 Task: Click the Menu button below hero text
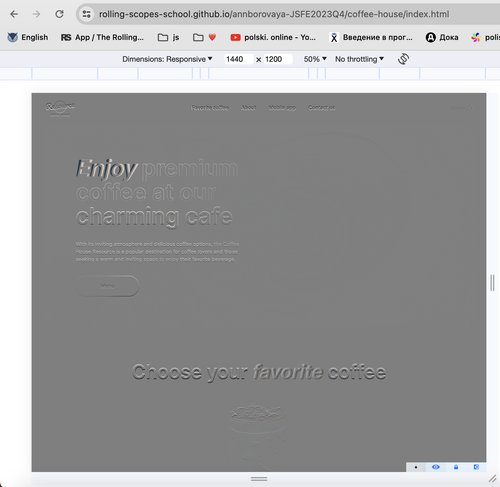click(x=107, y=286)
